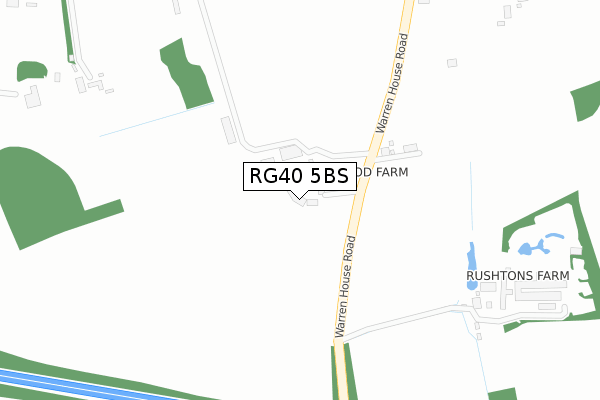
Task: Click the small oval green patch at top left
Action: pos(32,71)
